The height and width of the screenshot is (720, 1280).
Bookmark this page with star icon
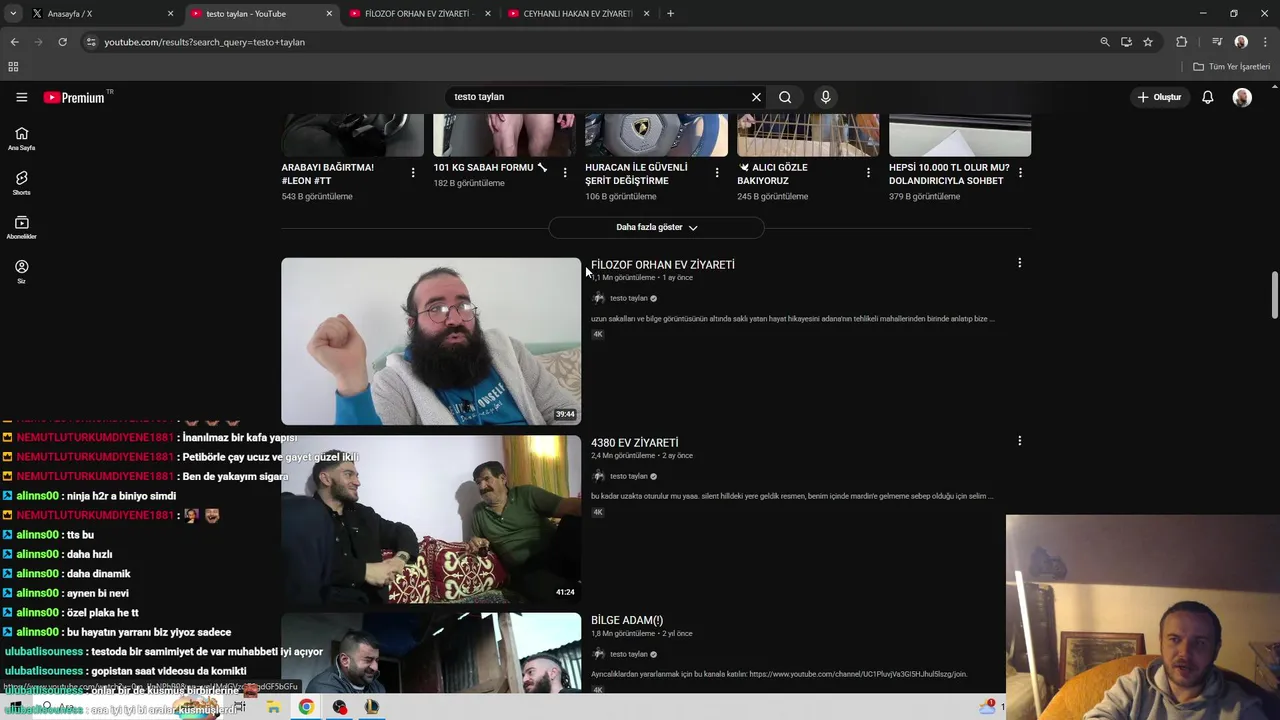pos(1148,42)
